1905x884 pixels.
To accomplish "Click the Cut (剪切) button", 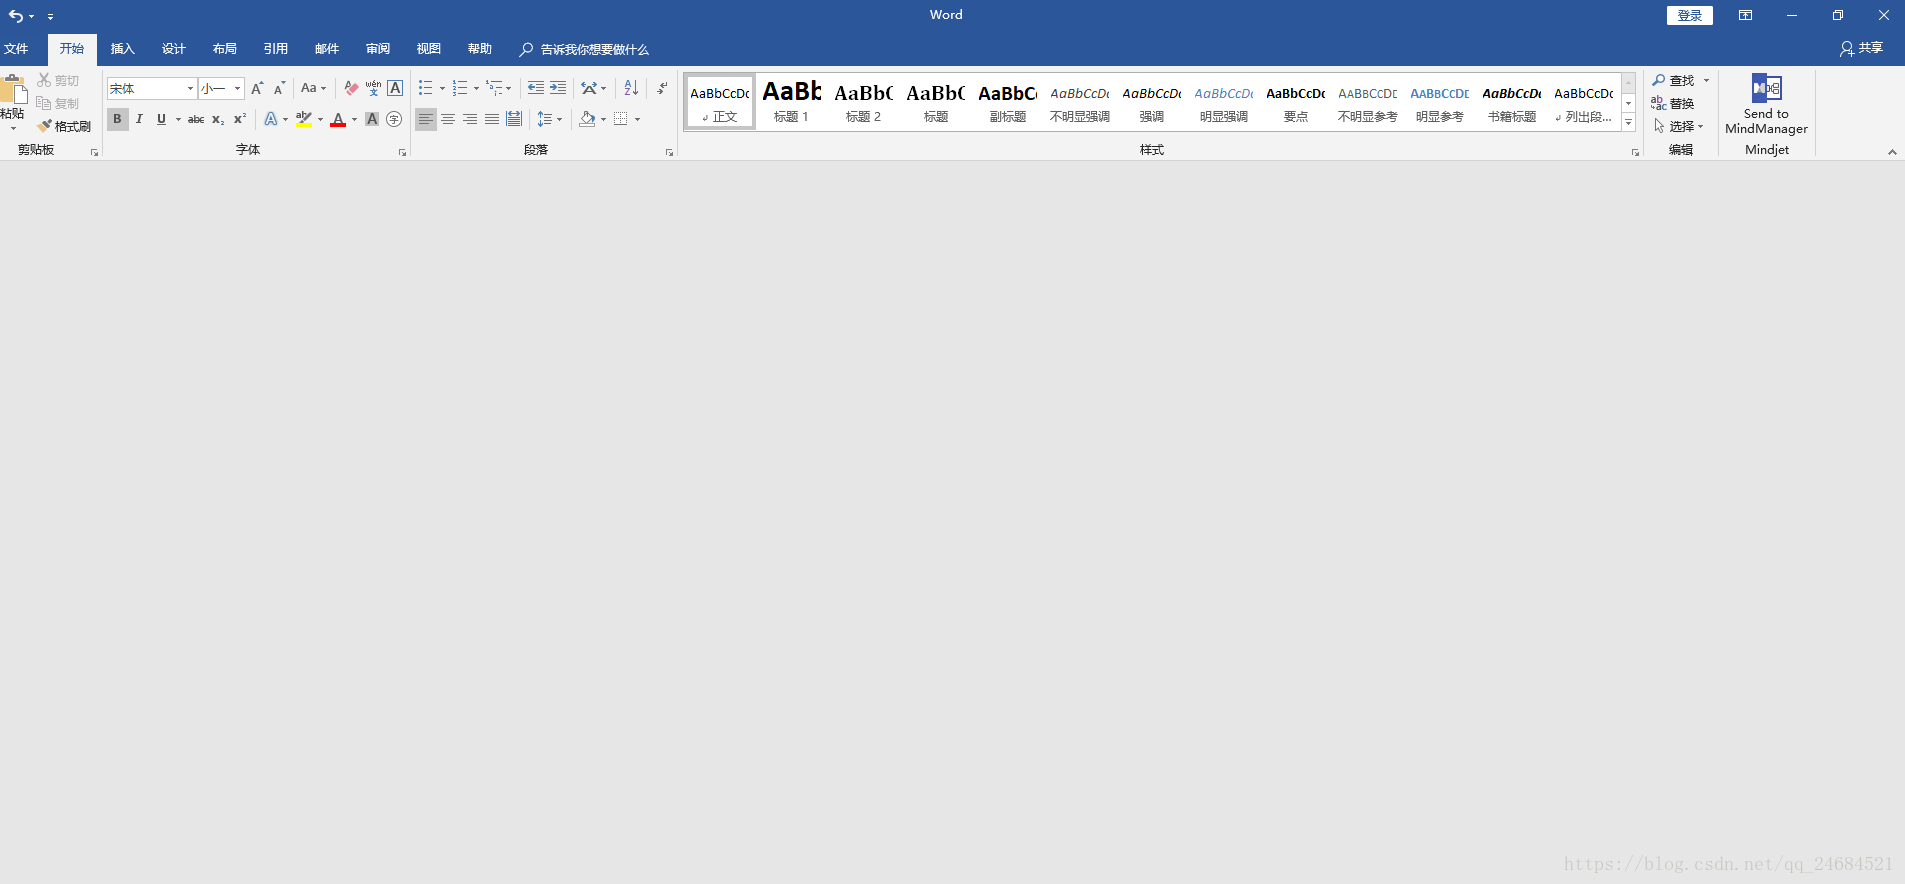I will 58,80.
